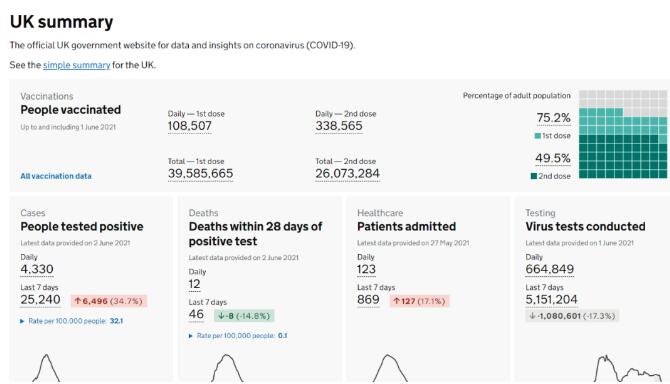Click the 1st dose legend swatch

538,136
